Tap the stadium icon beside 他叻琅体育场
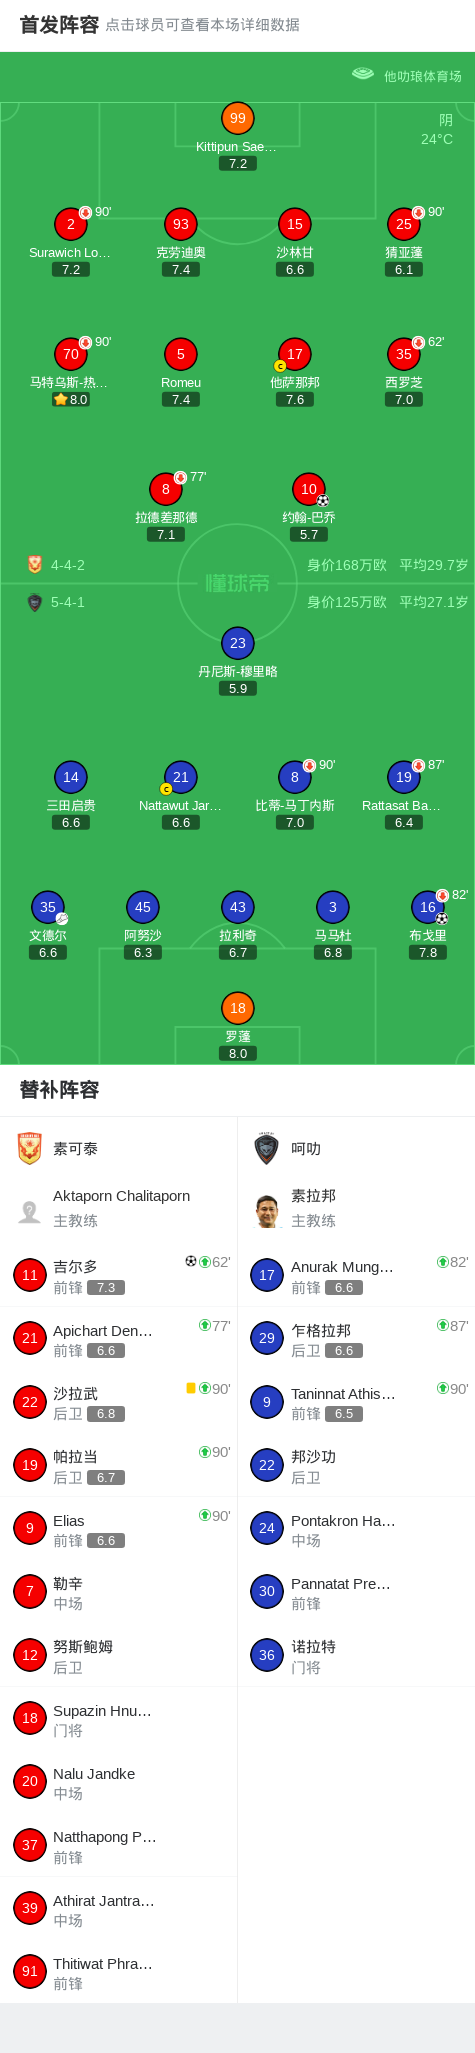 (363, 74)
